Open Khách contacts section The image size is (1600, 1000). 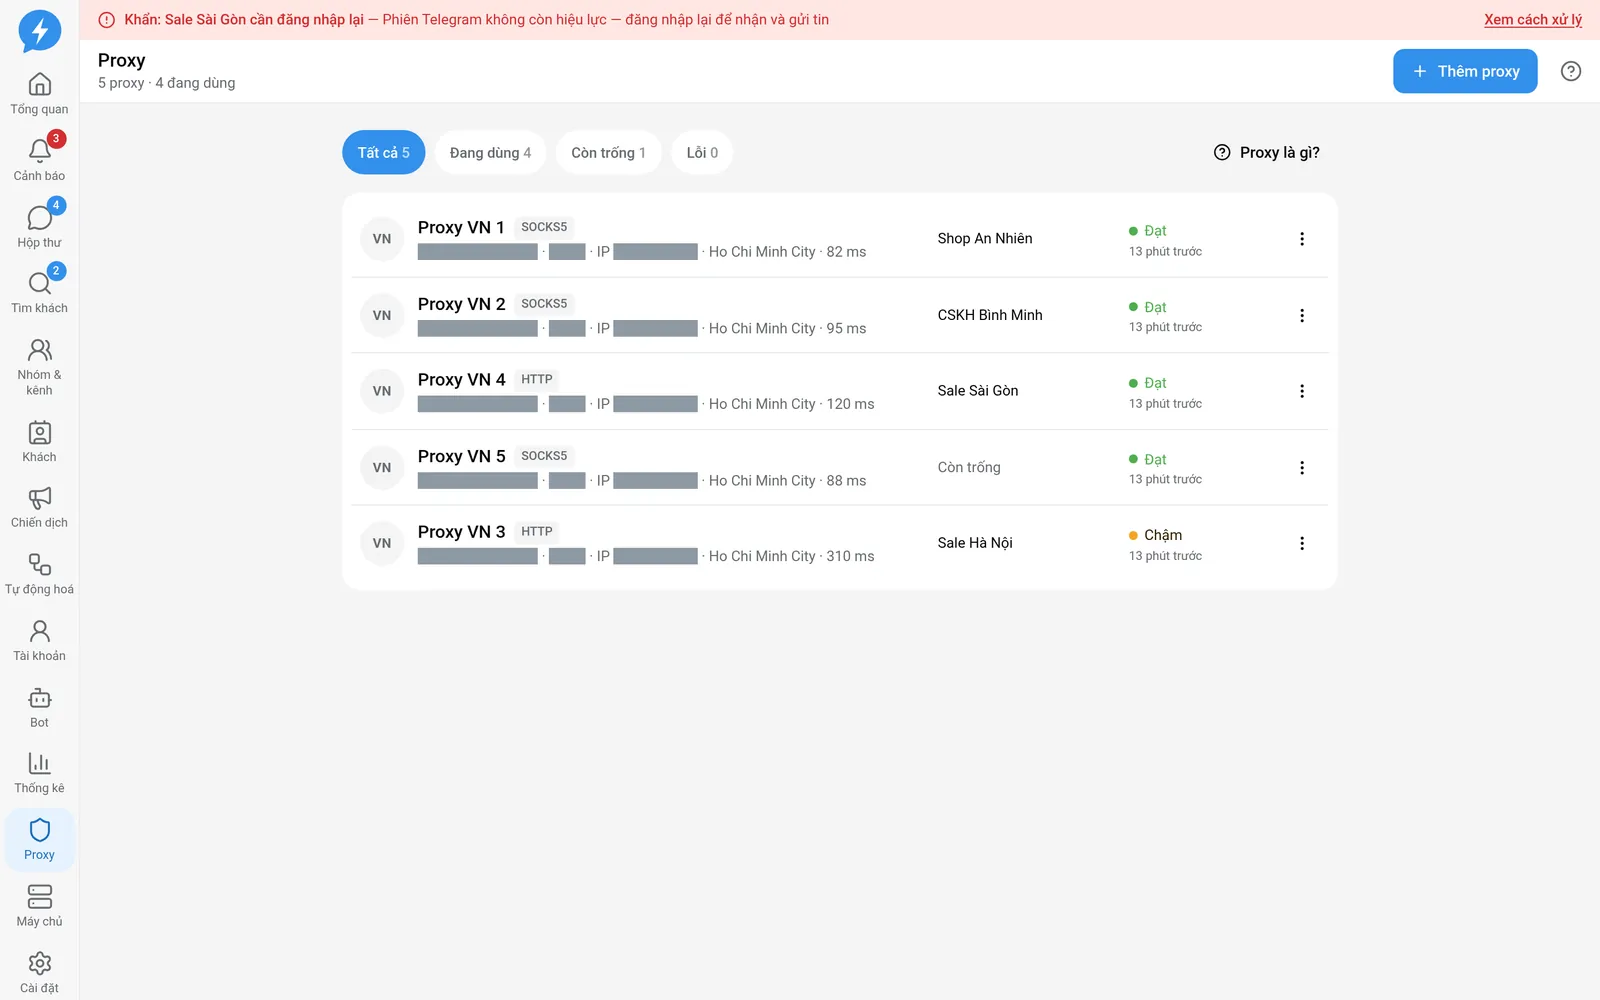point(39,442)
